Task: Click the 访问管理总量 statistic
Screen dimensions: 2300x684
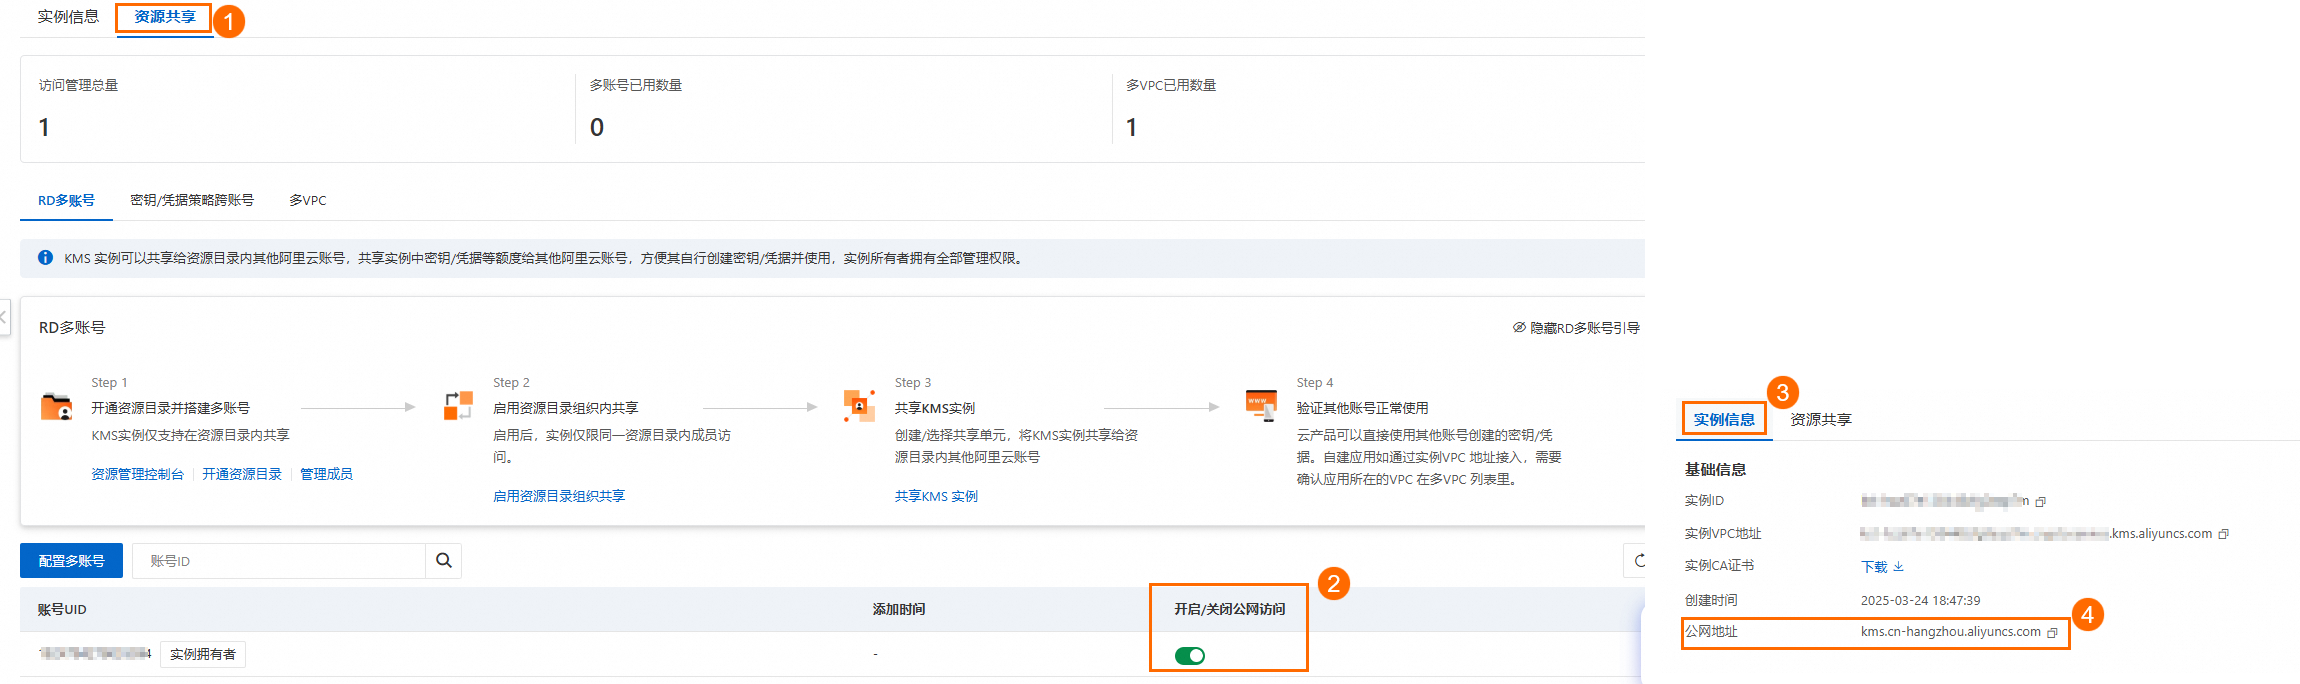Action: click(x=78, y=108)
